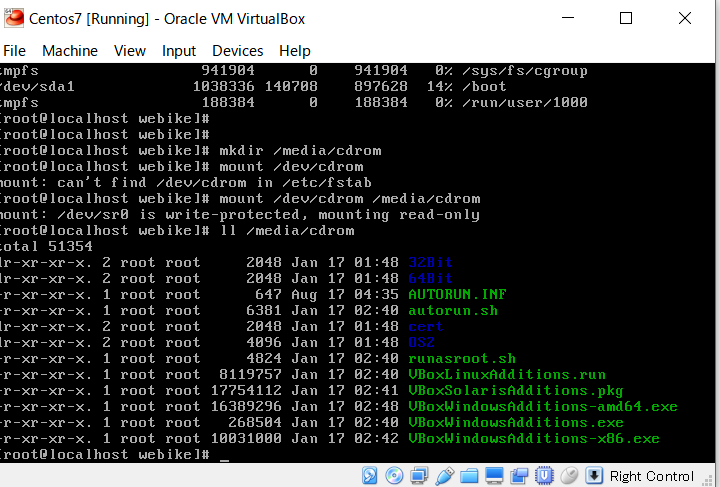This screenshot has width=720, height=487.
Task: Click the VBoxWindowsAdditions-x86.exe file name
Action: [534, 438]
